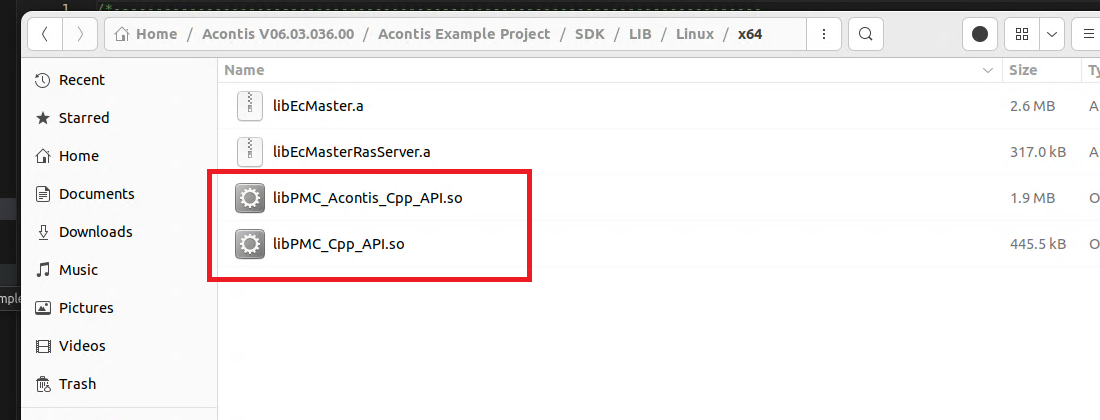Open the search button with magnifier icon
This screenshot has width=1100, height=420.
pos(865,34)
